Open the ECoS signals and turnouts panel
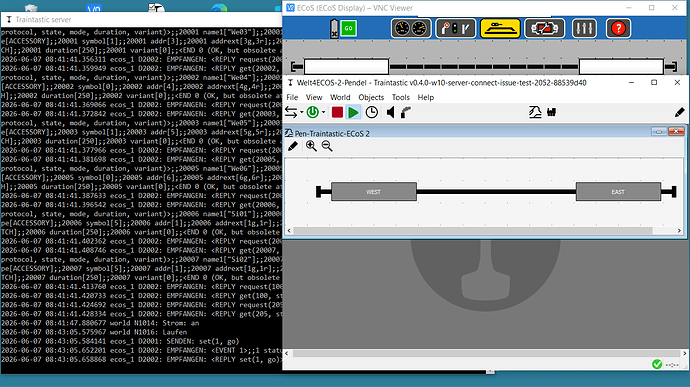Screen dimensions: 690x387 [x=455, y=29]
